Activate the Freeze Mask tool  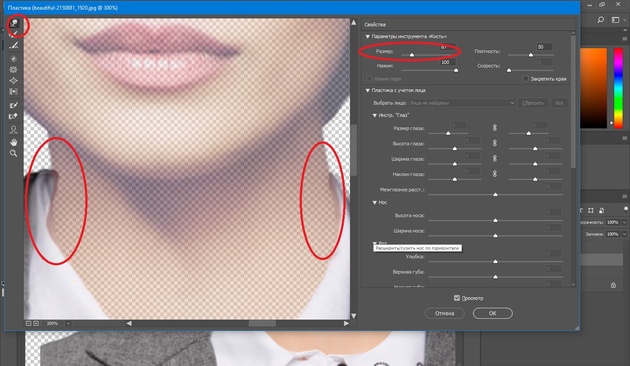14,105
